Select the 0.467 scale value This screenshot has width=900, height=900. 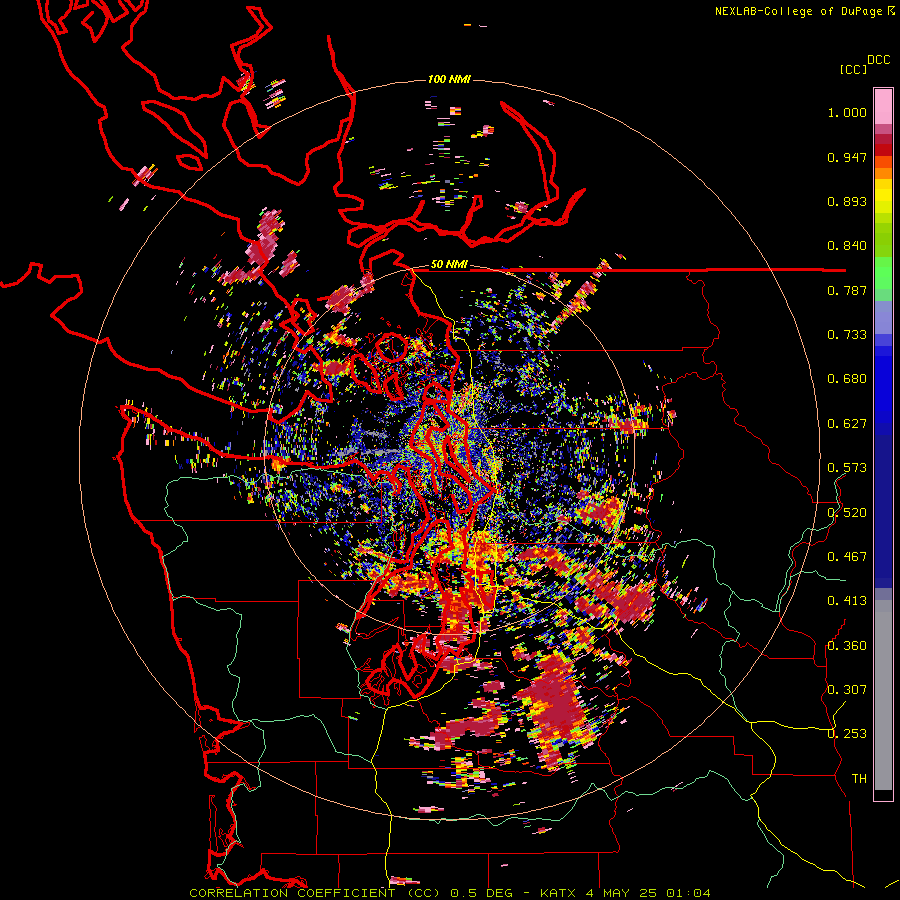[x=847, y=557]
